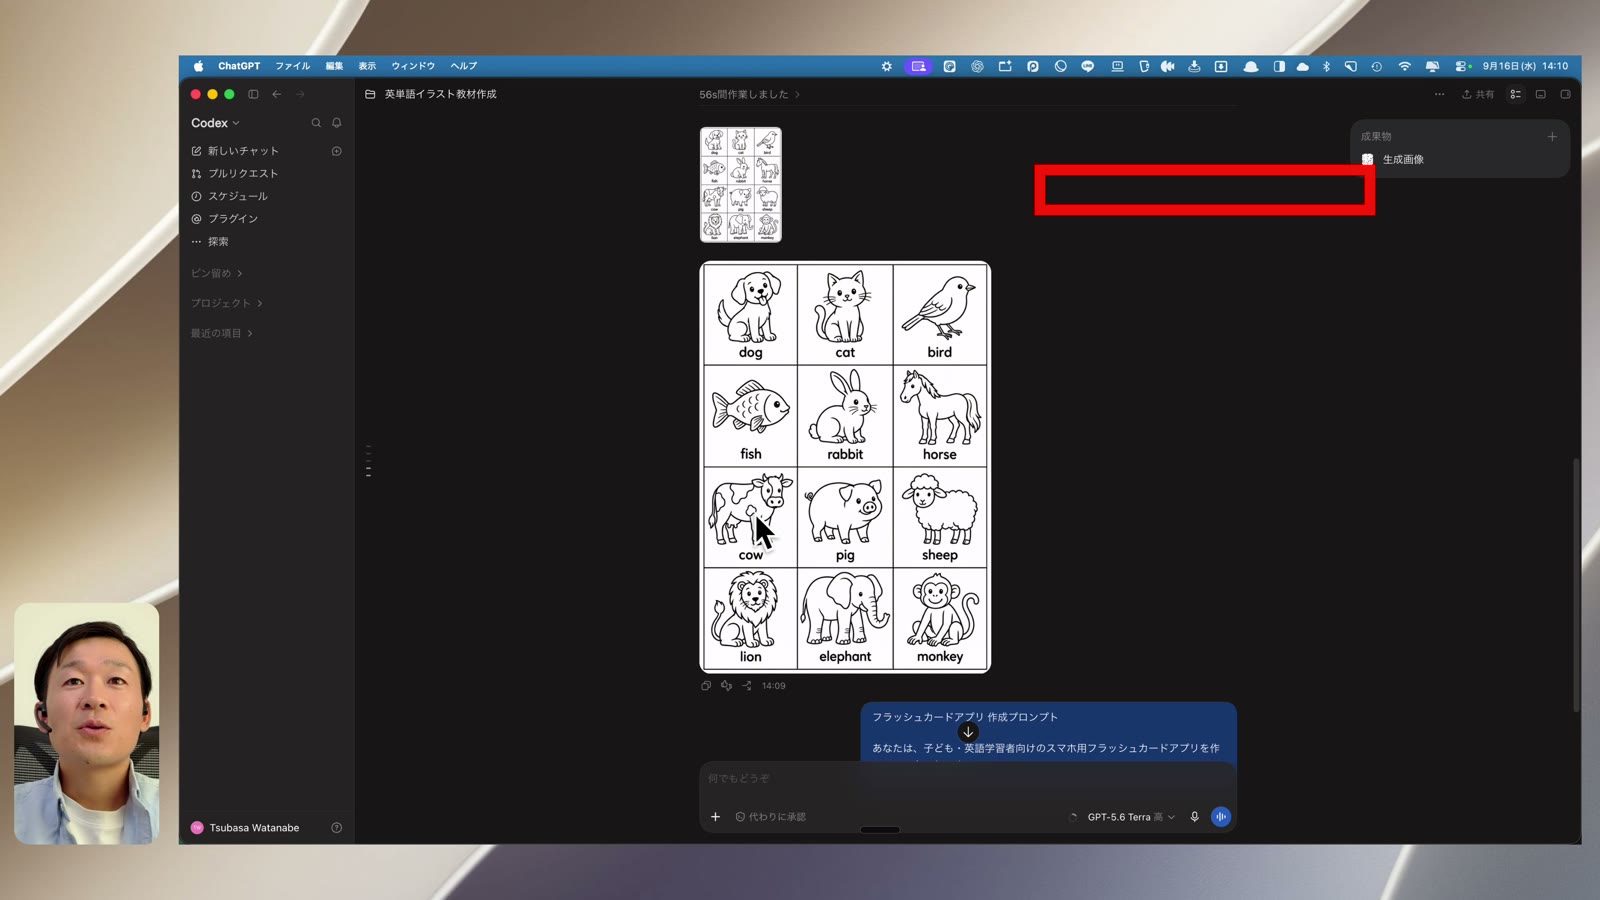Image resolution: width=1600 pixels, height=900 pixels.
Task: Click the LINE icon in menu bar
Action: (1088, 66)
